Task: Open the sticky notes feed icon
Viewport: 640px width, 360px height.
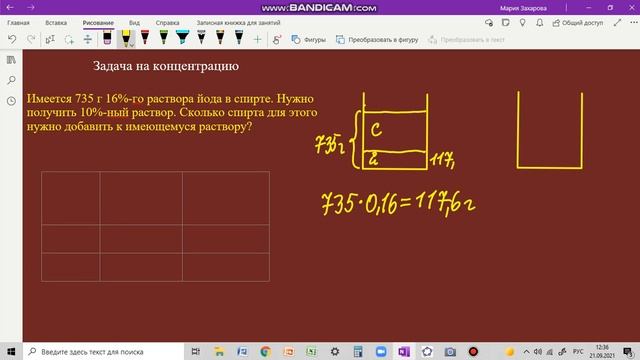Action: pyautogui.click(x=505, y=23)
